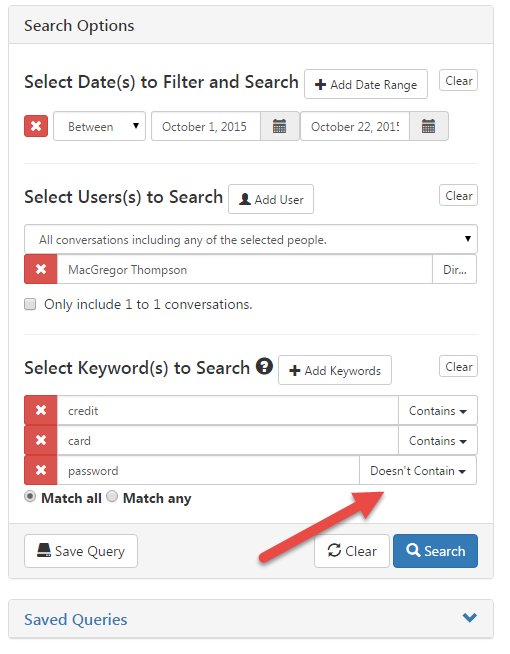The height and width of the screenshot is (654, 510).
Task: Open Doesn't Contain dropdown for password
Action: pos(418,470)
